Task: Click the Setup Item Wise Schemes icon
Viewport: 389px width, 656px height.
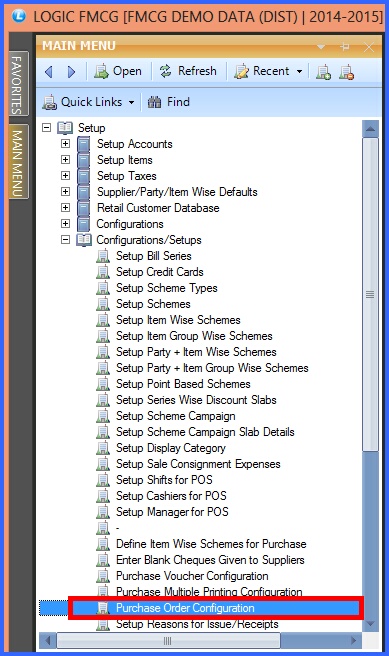Action: coord(103,320)
